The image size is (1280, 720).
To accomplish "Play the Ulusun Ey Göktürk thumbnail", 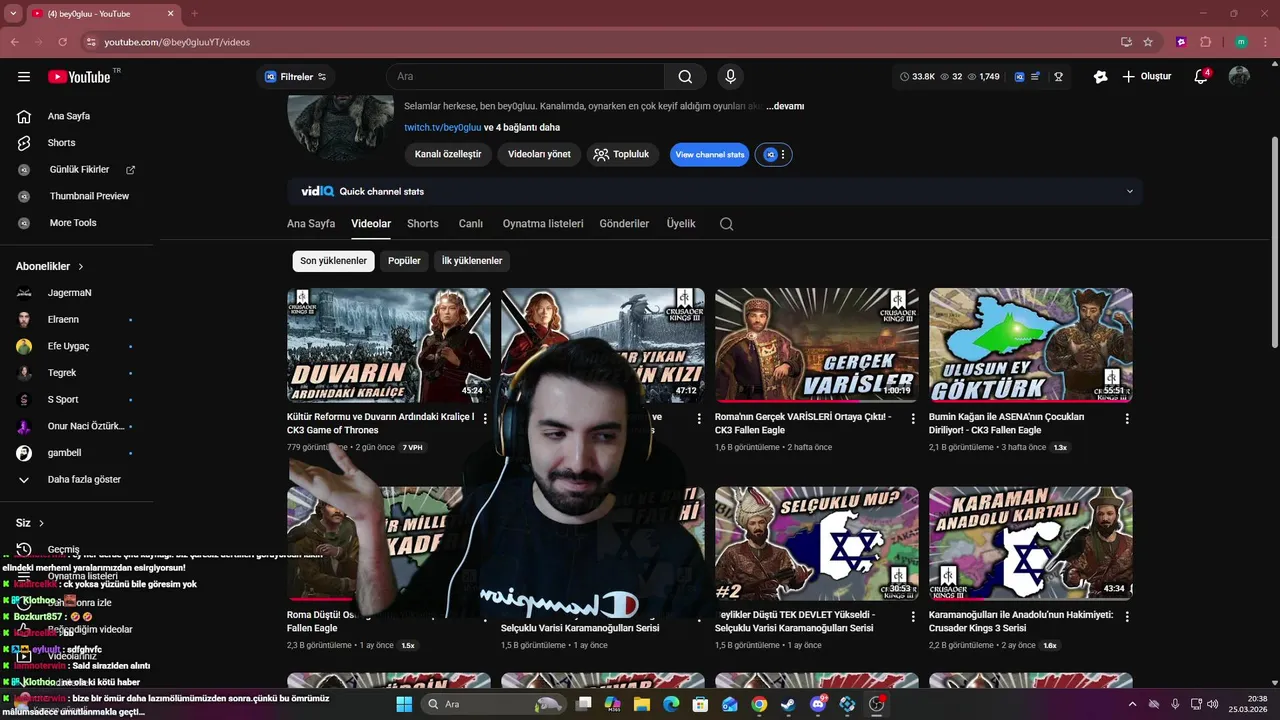I will 1031,346.
